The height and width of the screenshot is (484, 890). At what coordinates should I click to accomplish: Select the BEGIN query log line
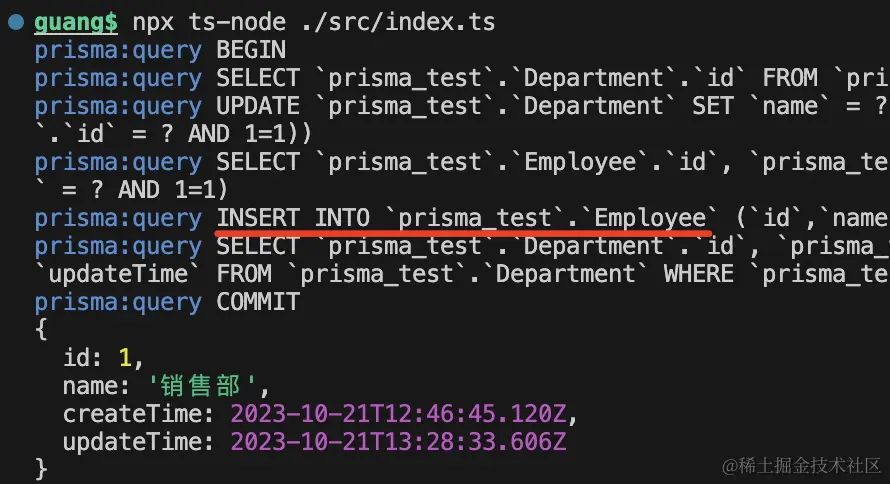coord(160,49)
